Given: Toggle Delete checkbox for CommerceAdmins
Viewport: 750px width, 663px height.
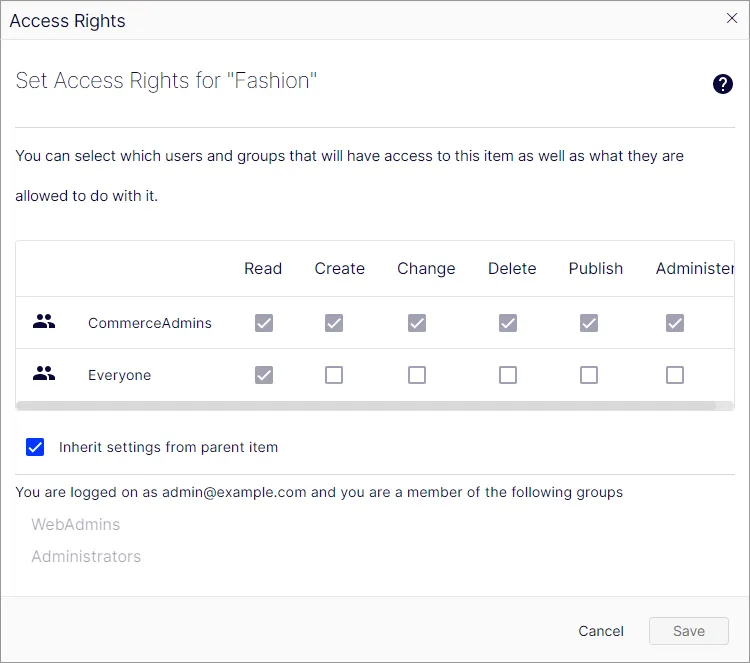Looking at the screenshot, I should (x=508, y=323).
